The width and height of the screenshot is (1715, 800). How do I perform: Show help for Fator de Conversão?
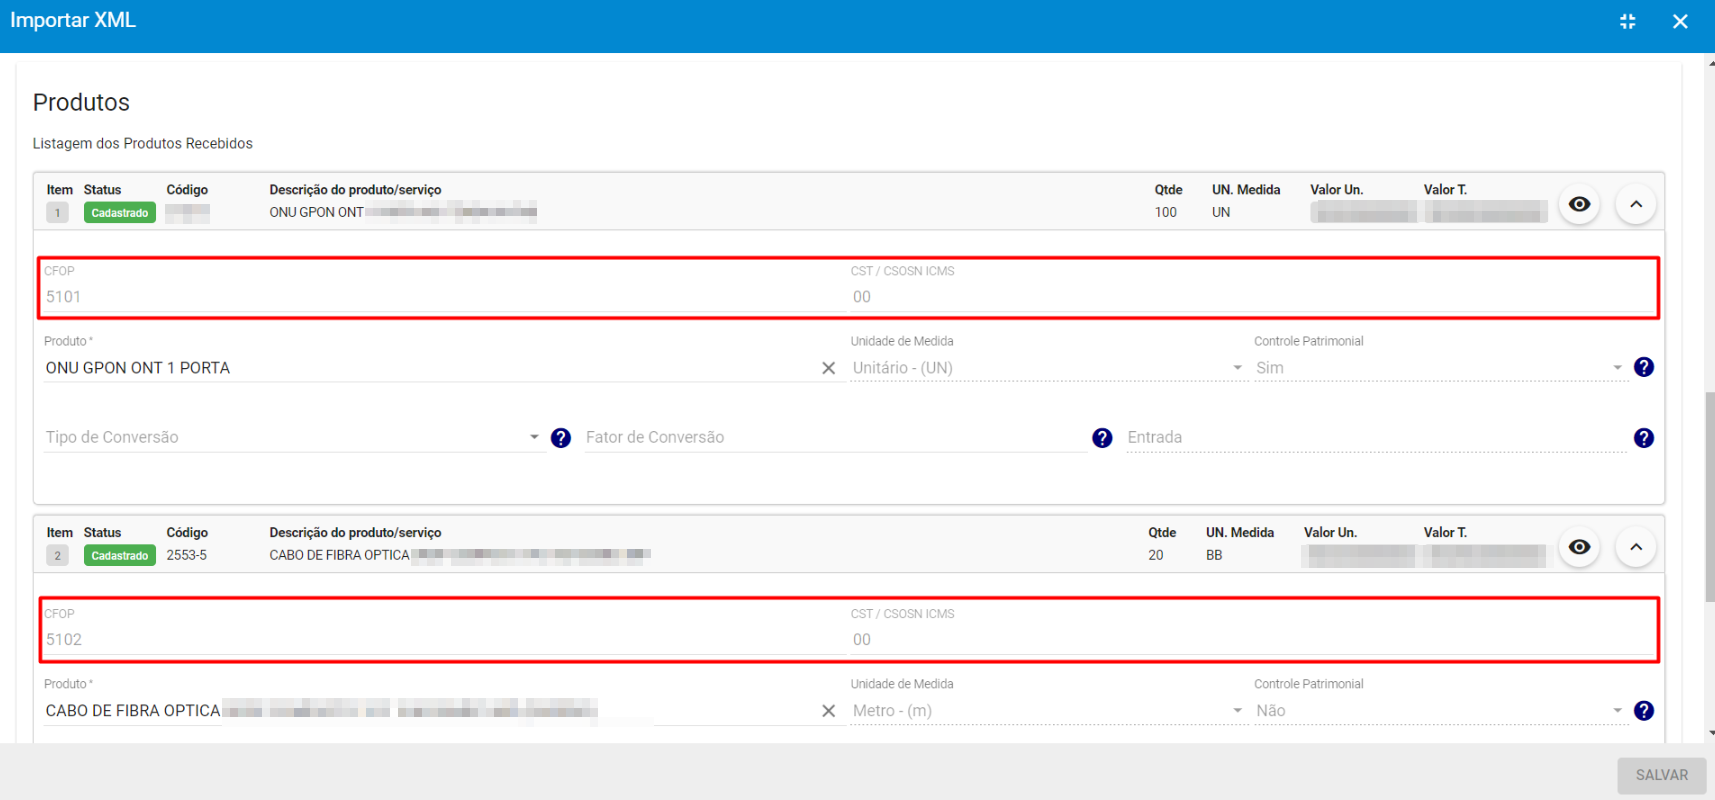1102,438
